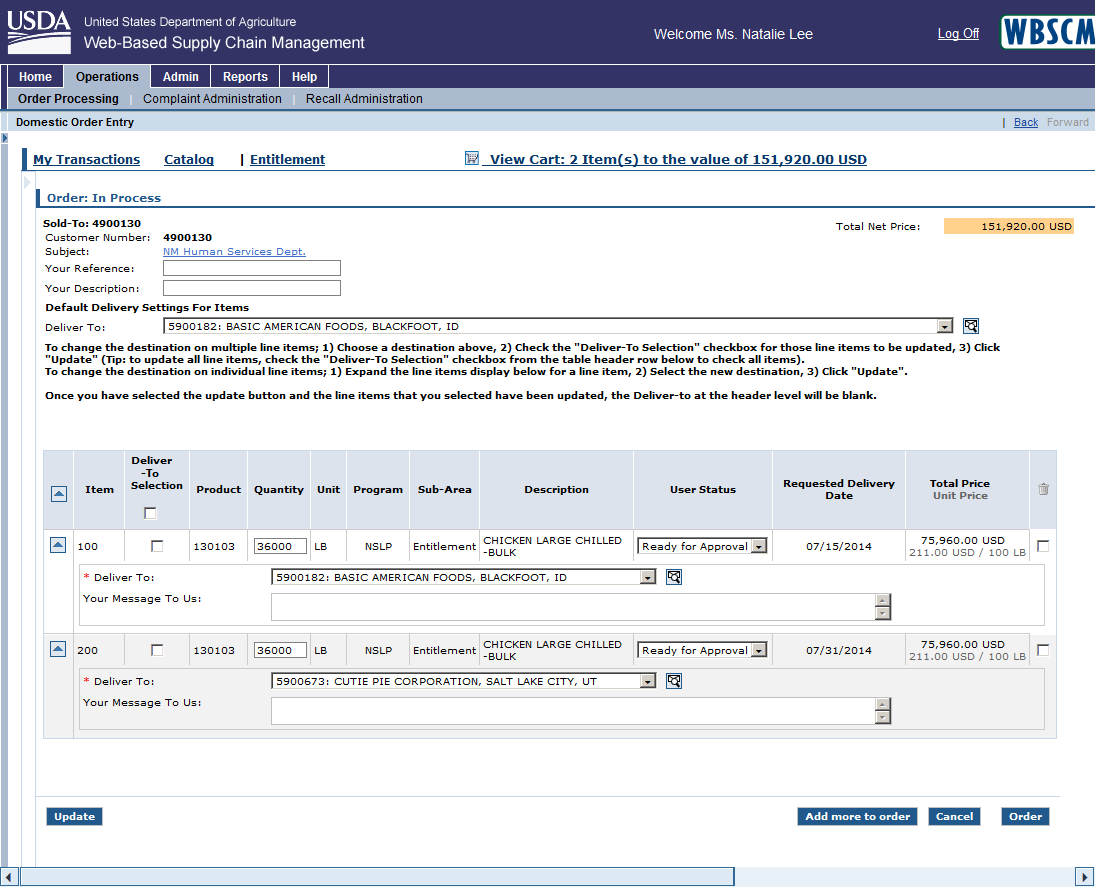Image resolution: width=1095 pixels, height=887 pixels.
Task: Check the header Deliver-To Selection checkbox
Action: point(151,513)
